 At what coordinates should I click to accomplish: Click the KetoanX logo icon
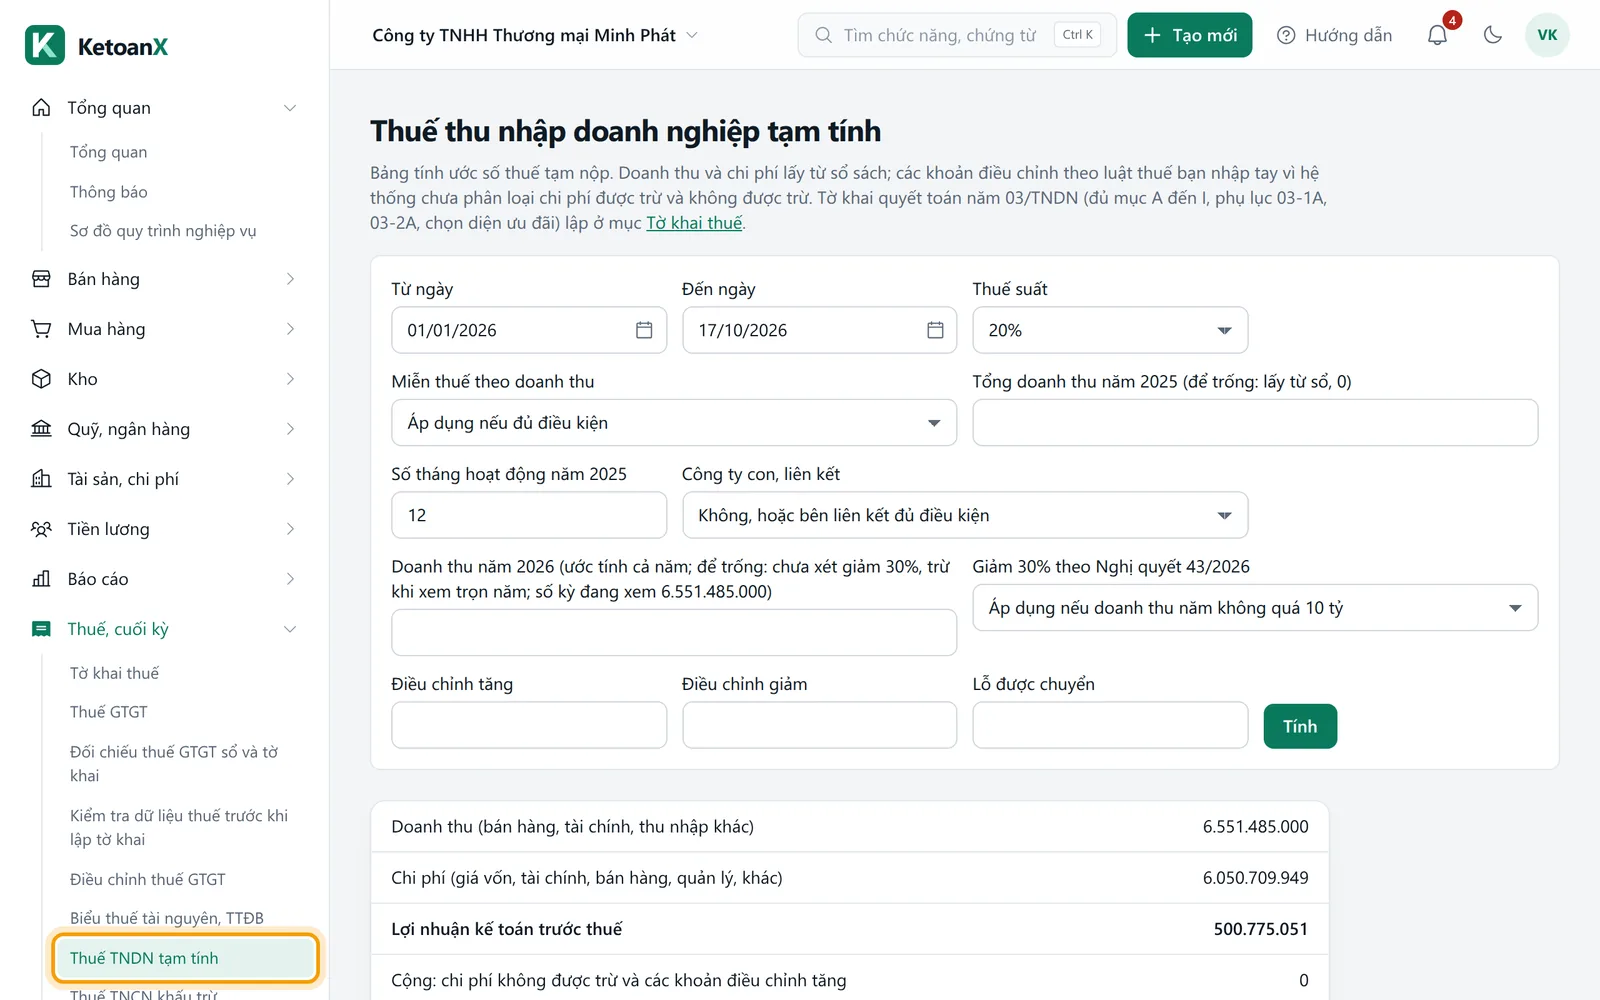click(45, 45)
